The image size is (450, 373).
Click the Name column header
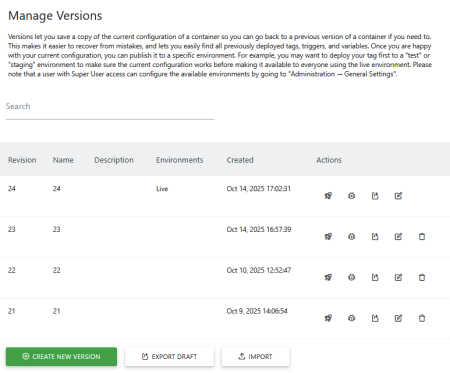63,160
